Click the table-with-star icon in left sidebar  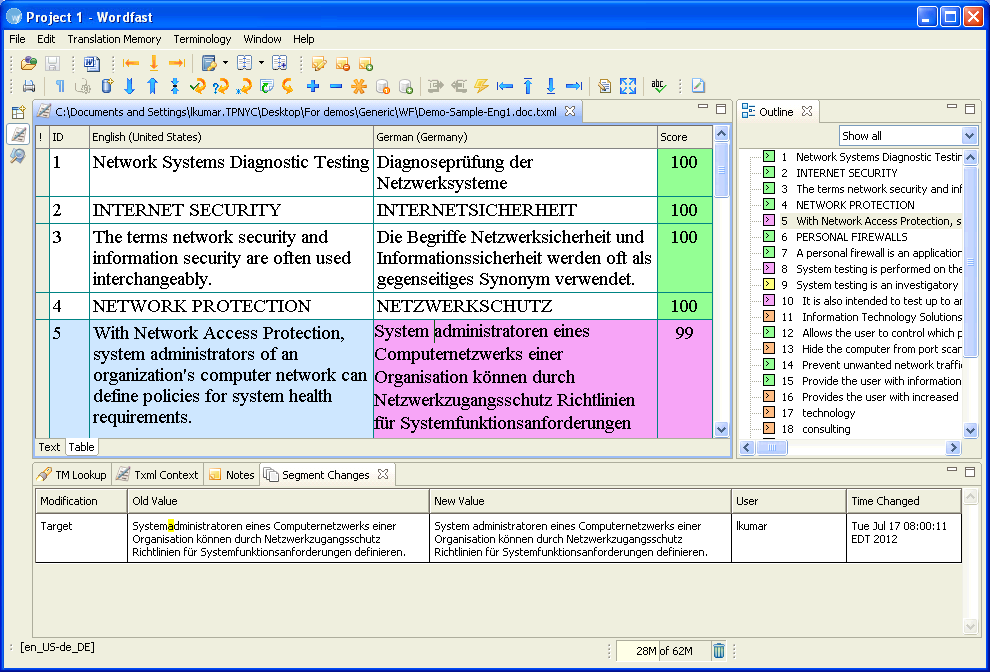coord(18,113)
